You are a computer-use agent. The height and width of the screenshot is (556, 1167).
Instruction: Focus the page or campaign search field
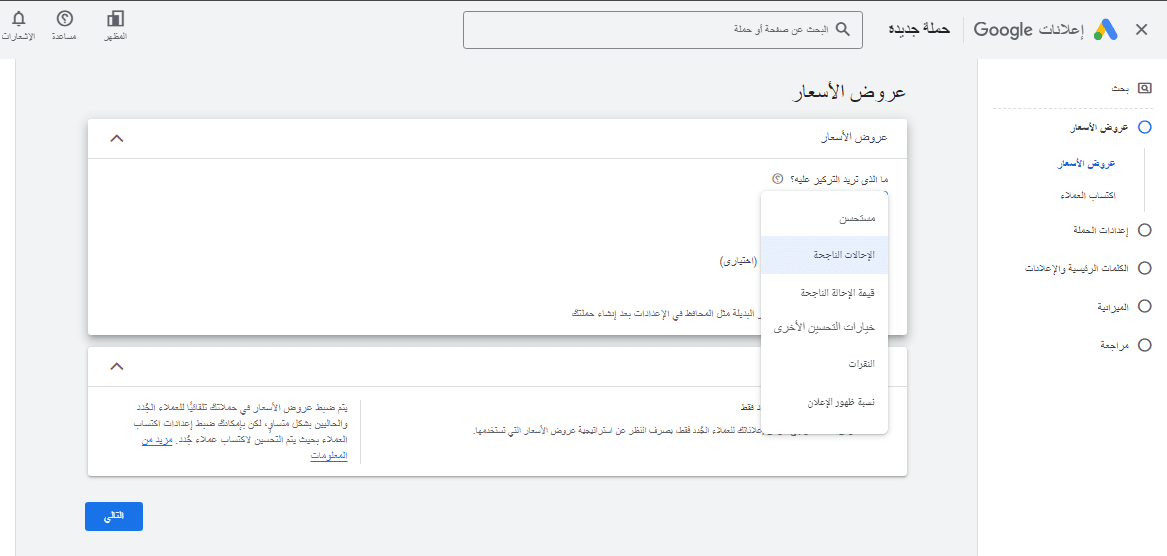click(662, 30)
